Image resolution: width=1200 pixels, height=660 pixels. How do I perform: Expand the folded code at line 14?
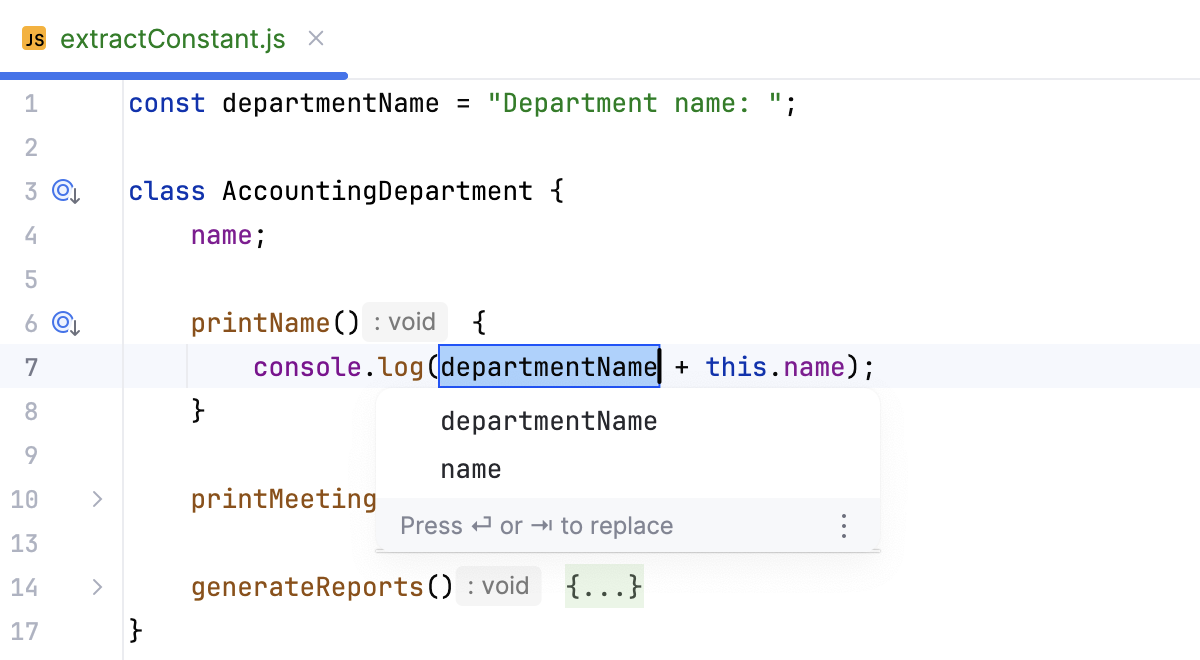pos(97,587)
